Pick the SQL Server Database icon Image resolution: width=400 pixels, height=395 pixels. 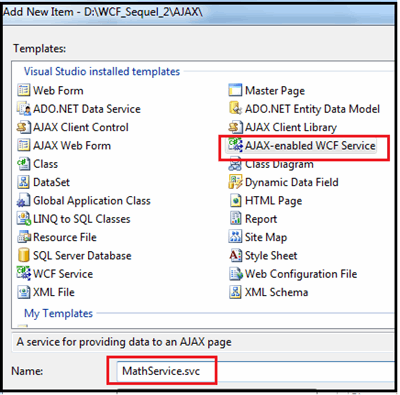[23, 255]
